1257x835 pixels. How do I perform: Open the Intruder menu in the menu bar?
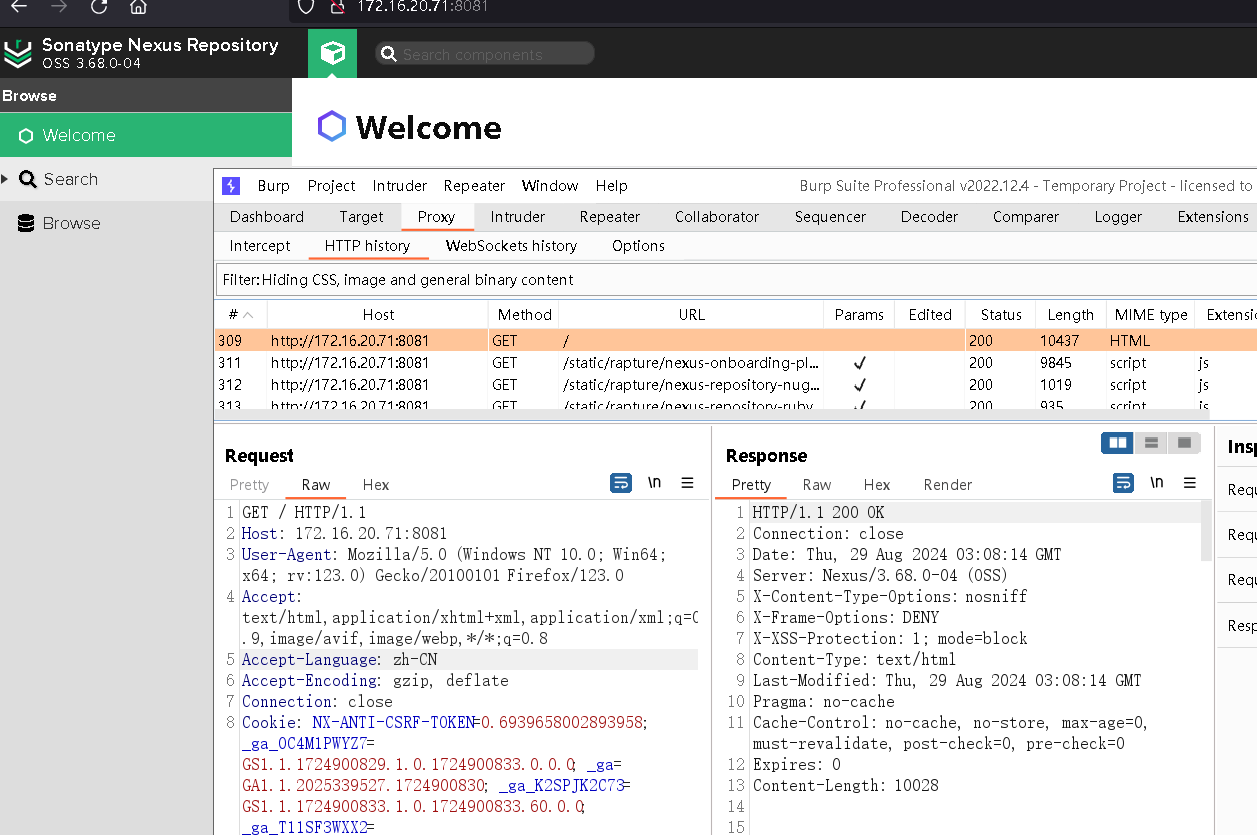click(x=400, y=186)
